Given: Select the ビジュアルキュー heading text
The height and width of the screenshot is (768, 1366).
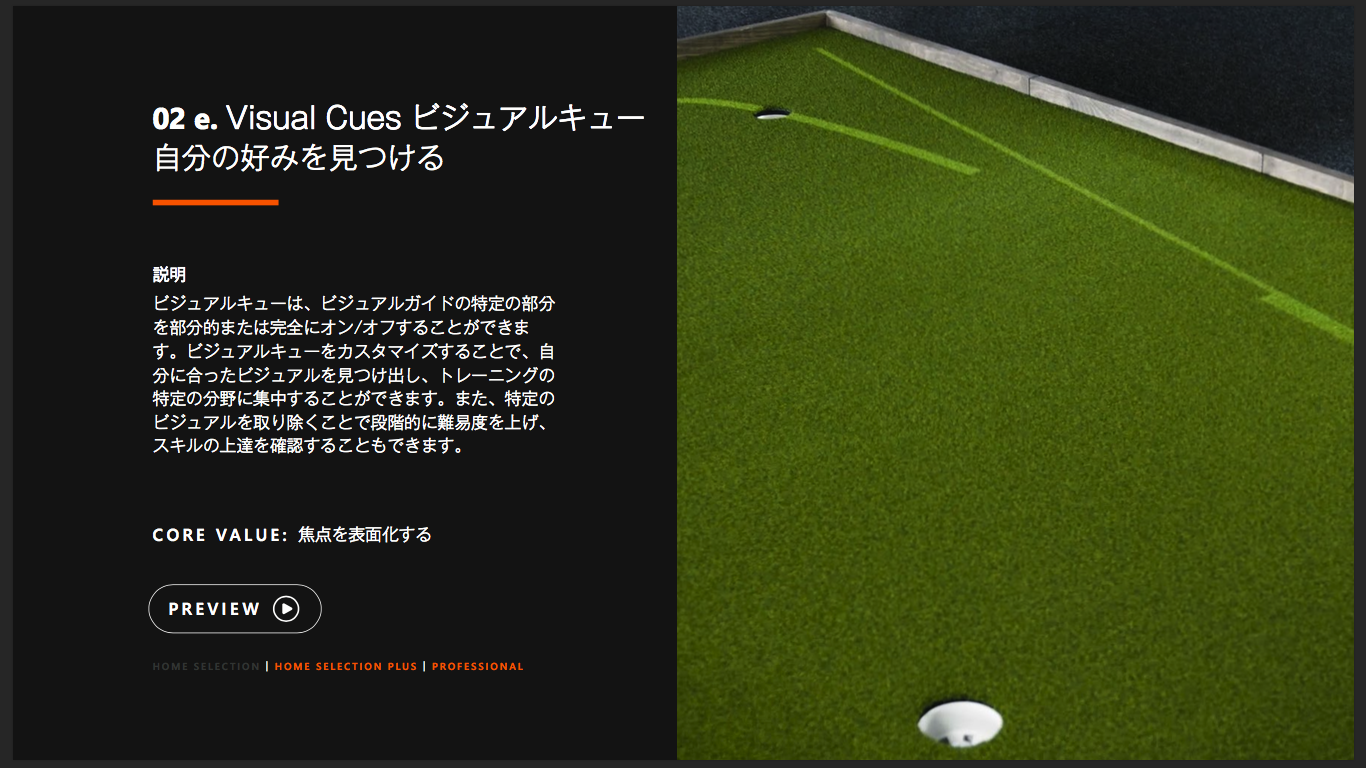Looking at the screenshot, I should point(528,119).
